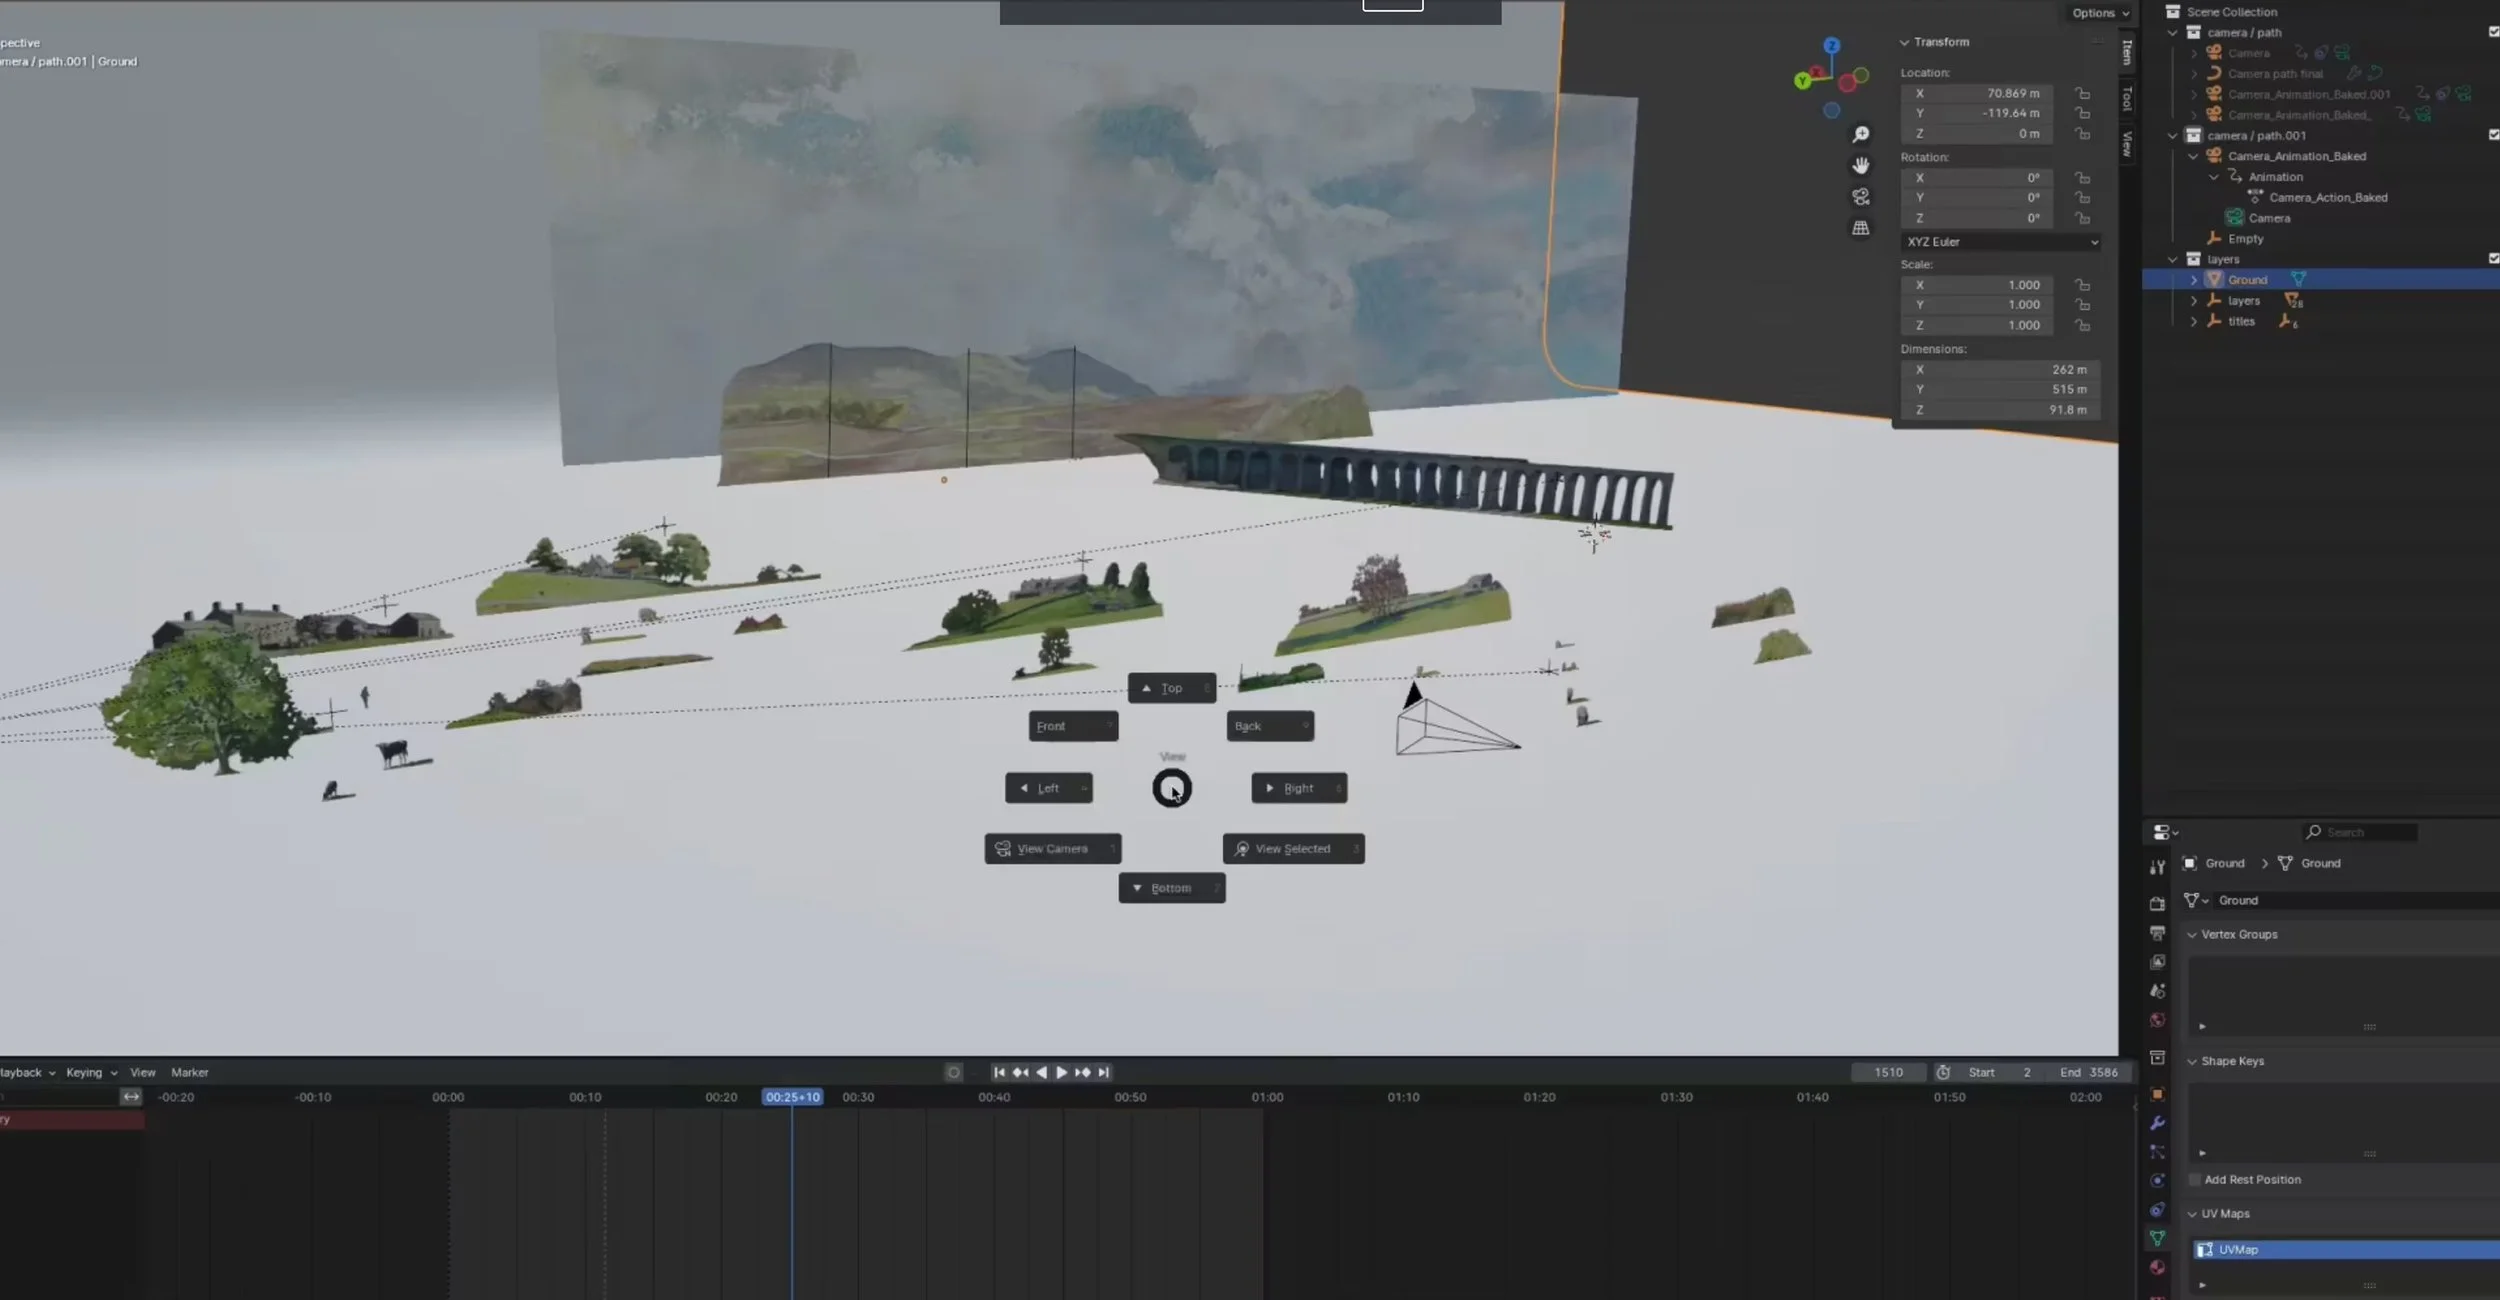Click the Scale X value slider field
This screenshot has width=2500, height=1300.
point(1978,285)
